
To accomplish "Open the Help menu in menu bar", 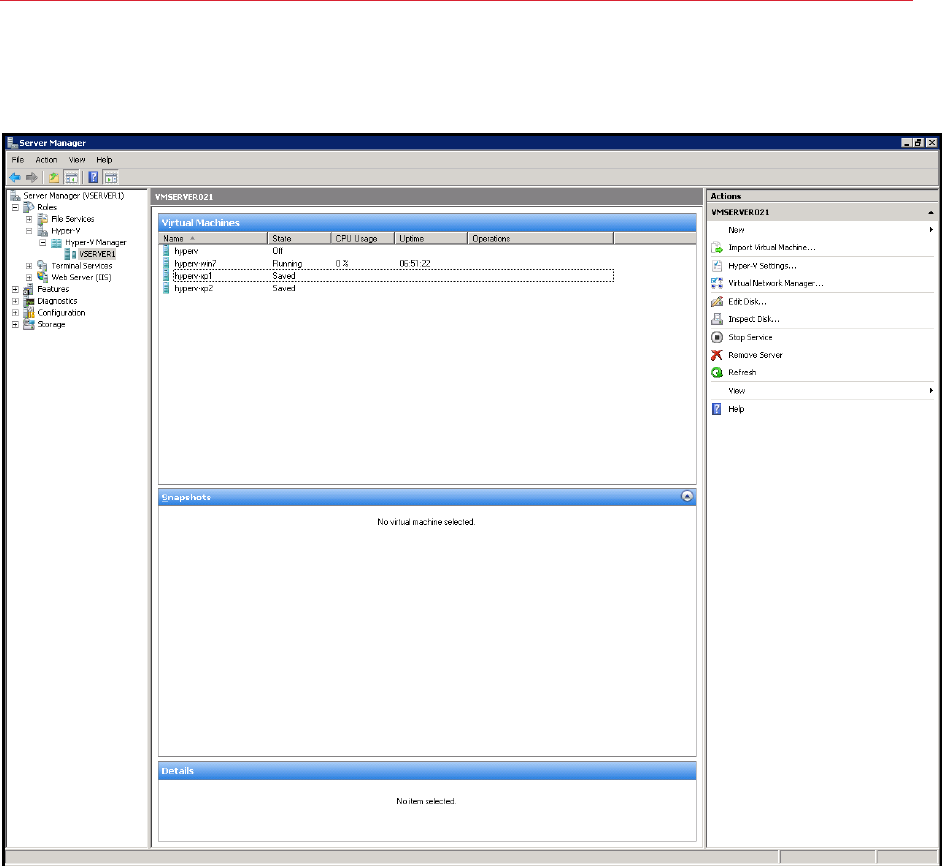I will [x=105, y=160].
